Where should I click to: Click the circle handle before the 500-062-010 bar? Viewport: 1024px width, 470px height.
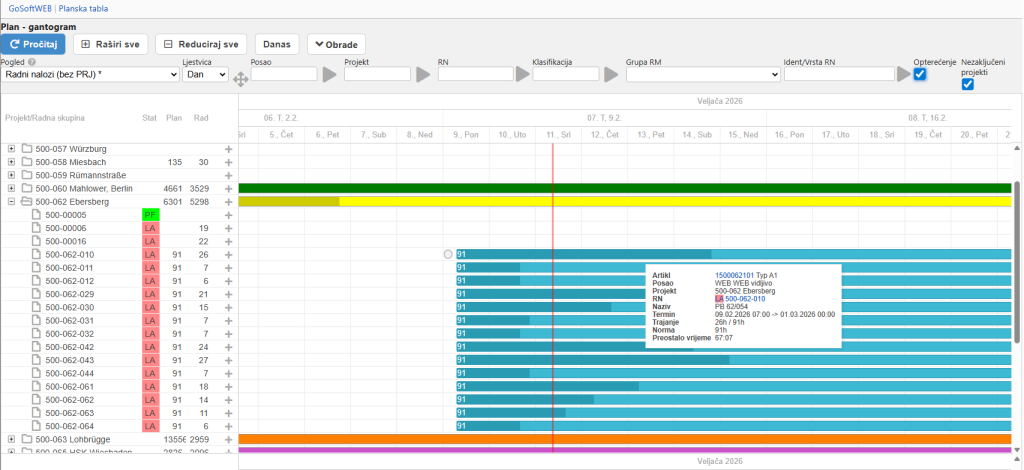click(448, 255)
